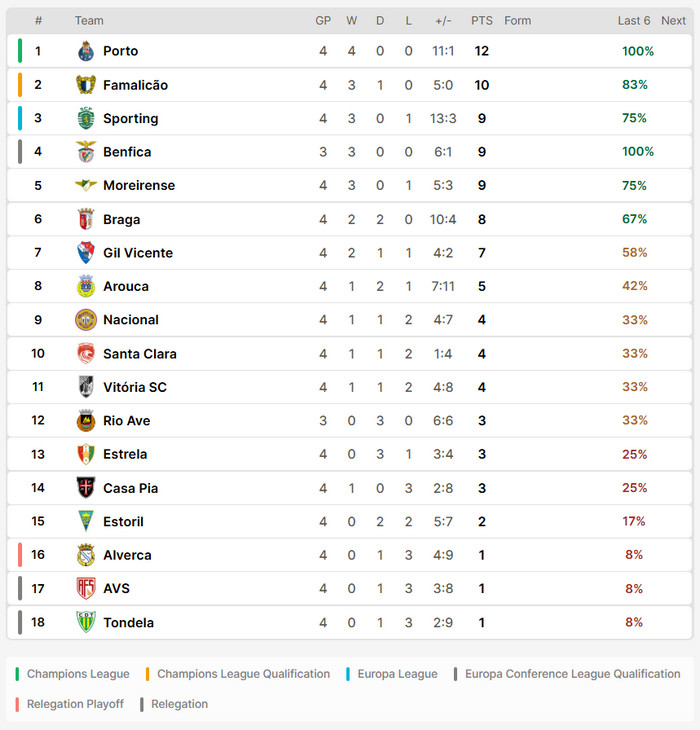Sort table by PTS column header
The image size is (700, 730).
482,21
